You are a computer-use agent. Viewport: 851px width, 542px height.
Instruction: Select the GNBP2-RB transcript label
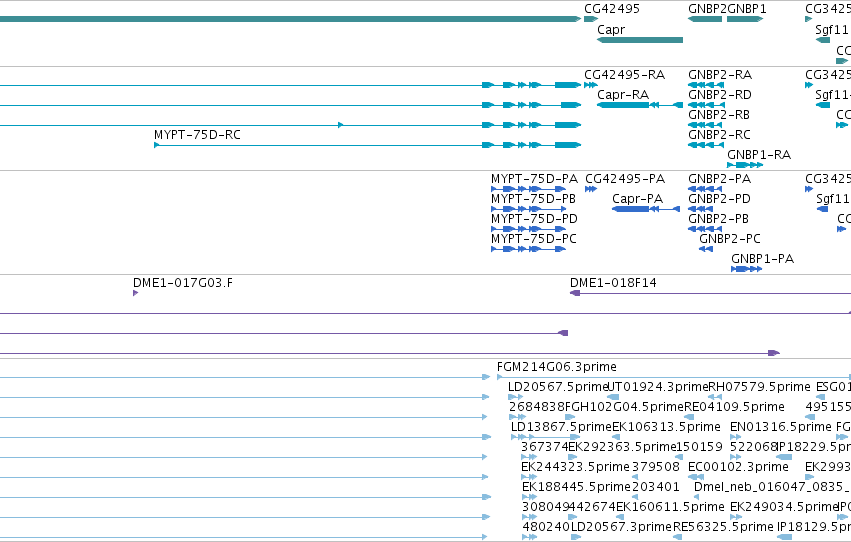tap(719, 114)
